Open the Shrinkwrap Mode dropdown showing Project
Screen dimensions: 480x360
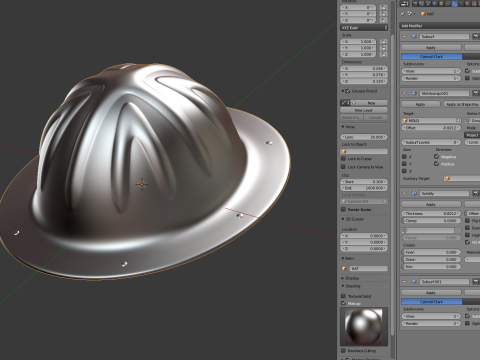(472, 135)
